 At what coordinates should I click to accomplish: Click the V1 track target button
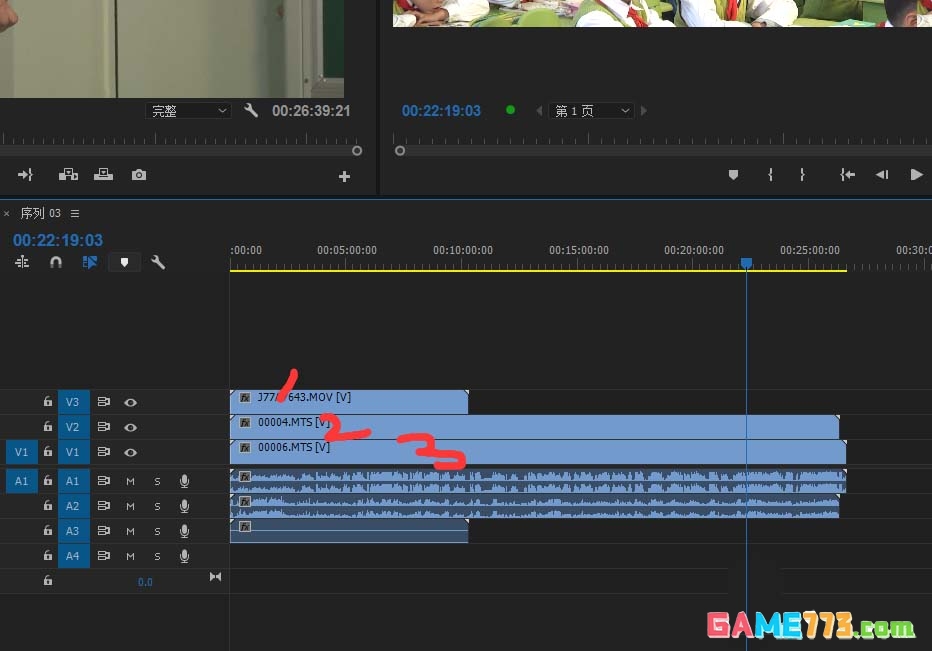click(74, 452)
